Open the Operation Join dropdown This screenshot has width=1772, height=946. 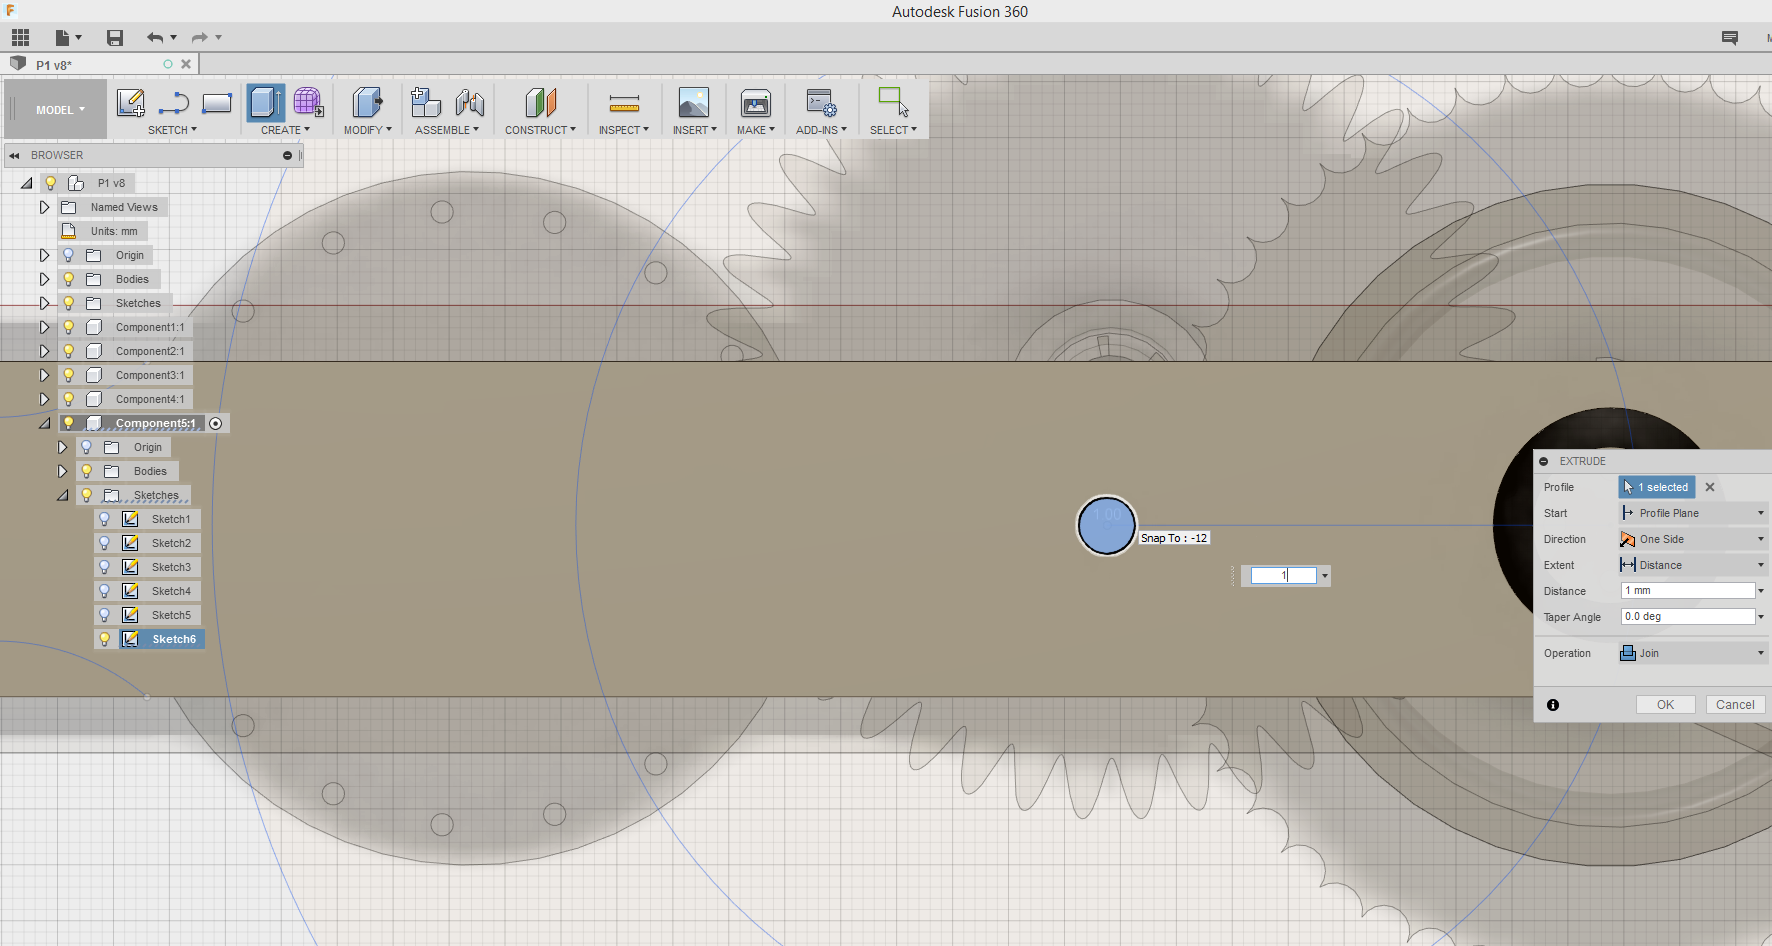tap(1693, 653)
